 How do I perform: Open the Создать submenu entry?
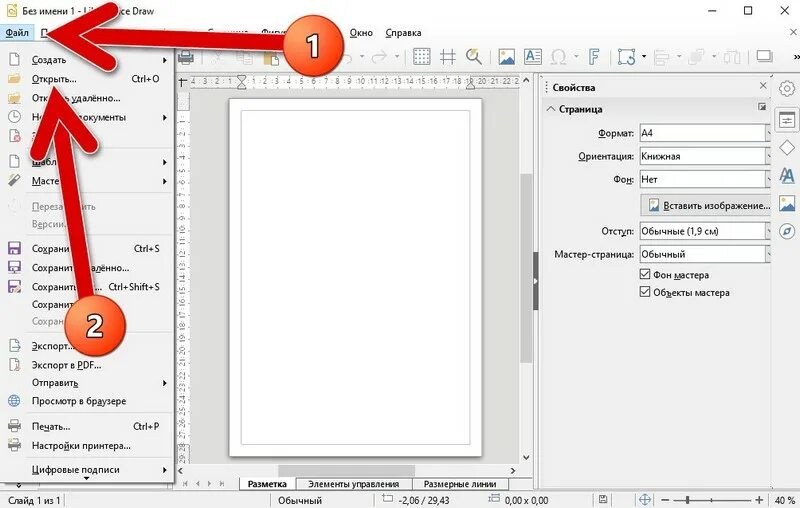point(88,60)
